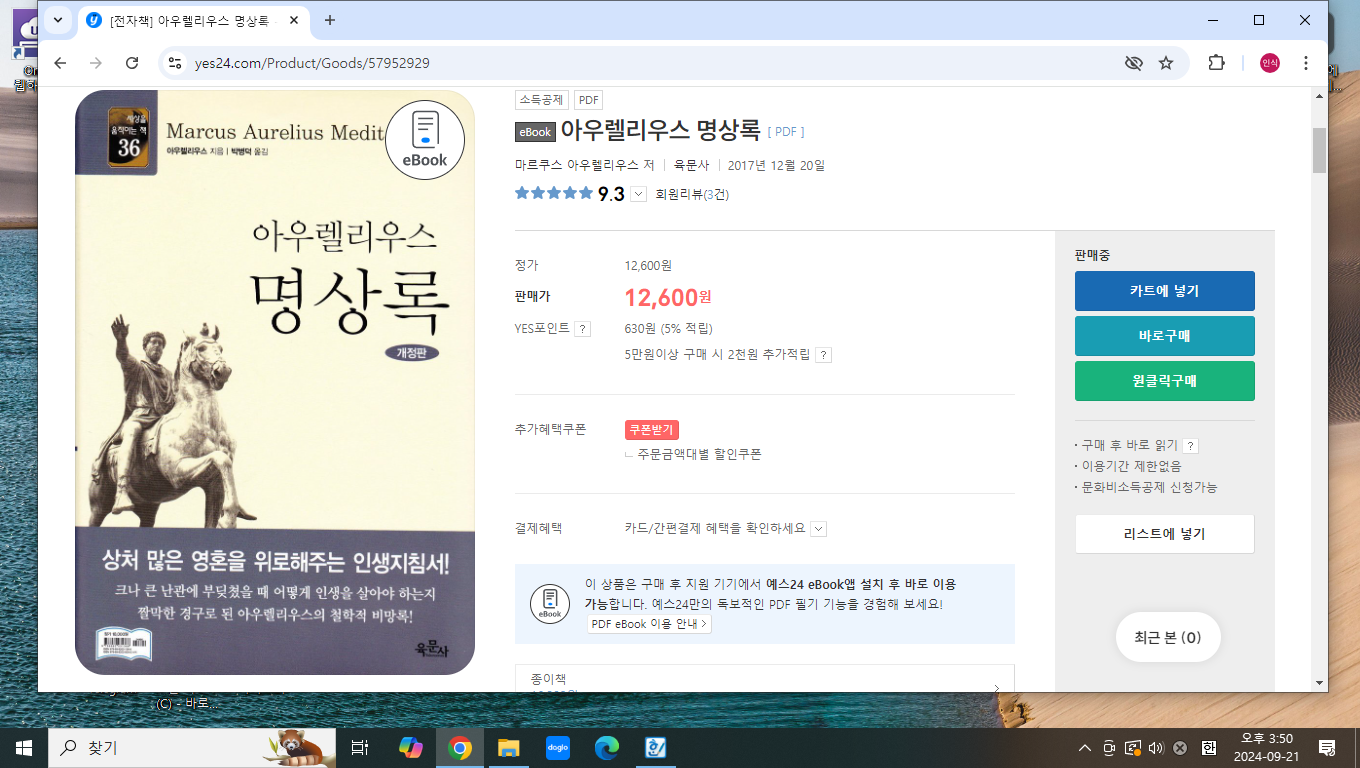Expand the 9.3 rating dropdown arrow

point(639,194)
